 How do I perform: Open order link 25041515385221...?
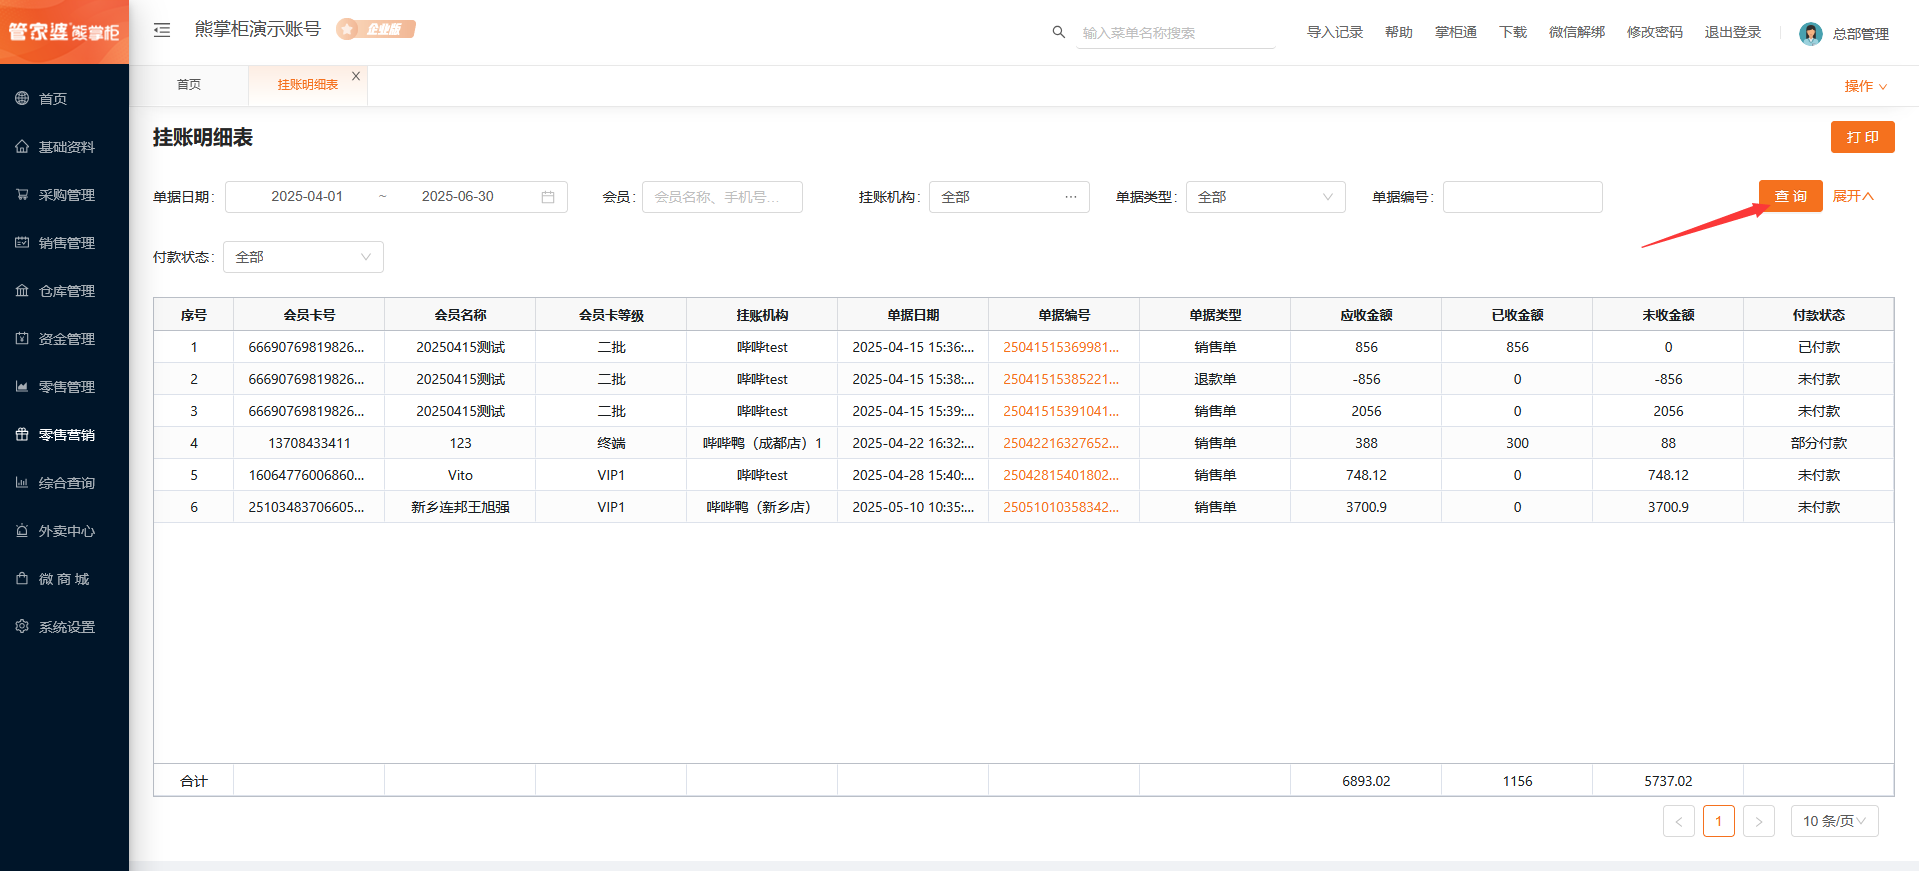(x=1061, y=379)
